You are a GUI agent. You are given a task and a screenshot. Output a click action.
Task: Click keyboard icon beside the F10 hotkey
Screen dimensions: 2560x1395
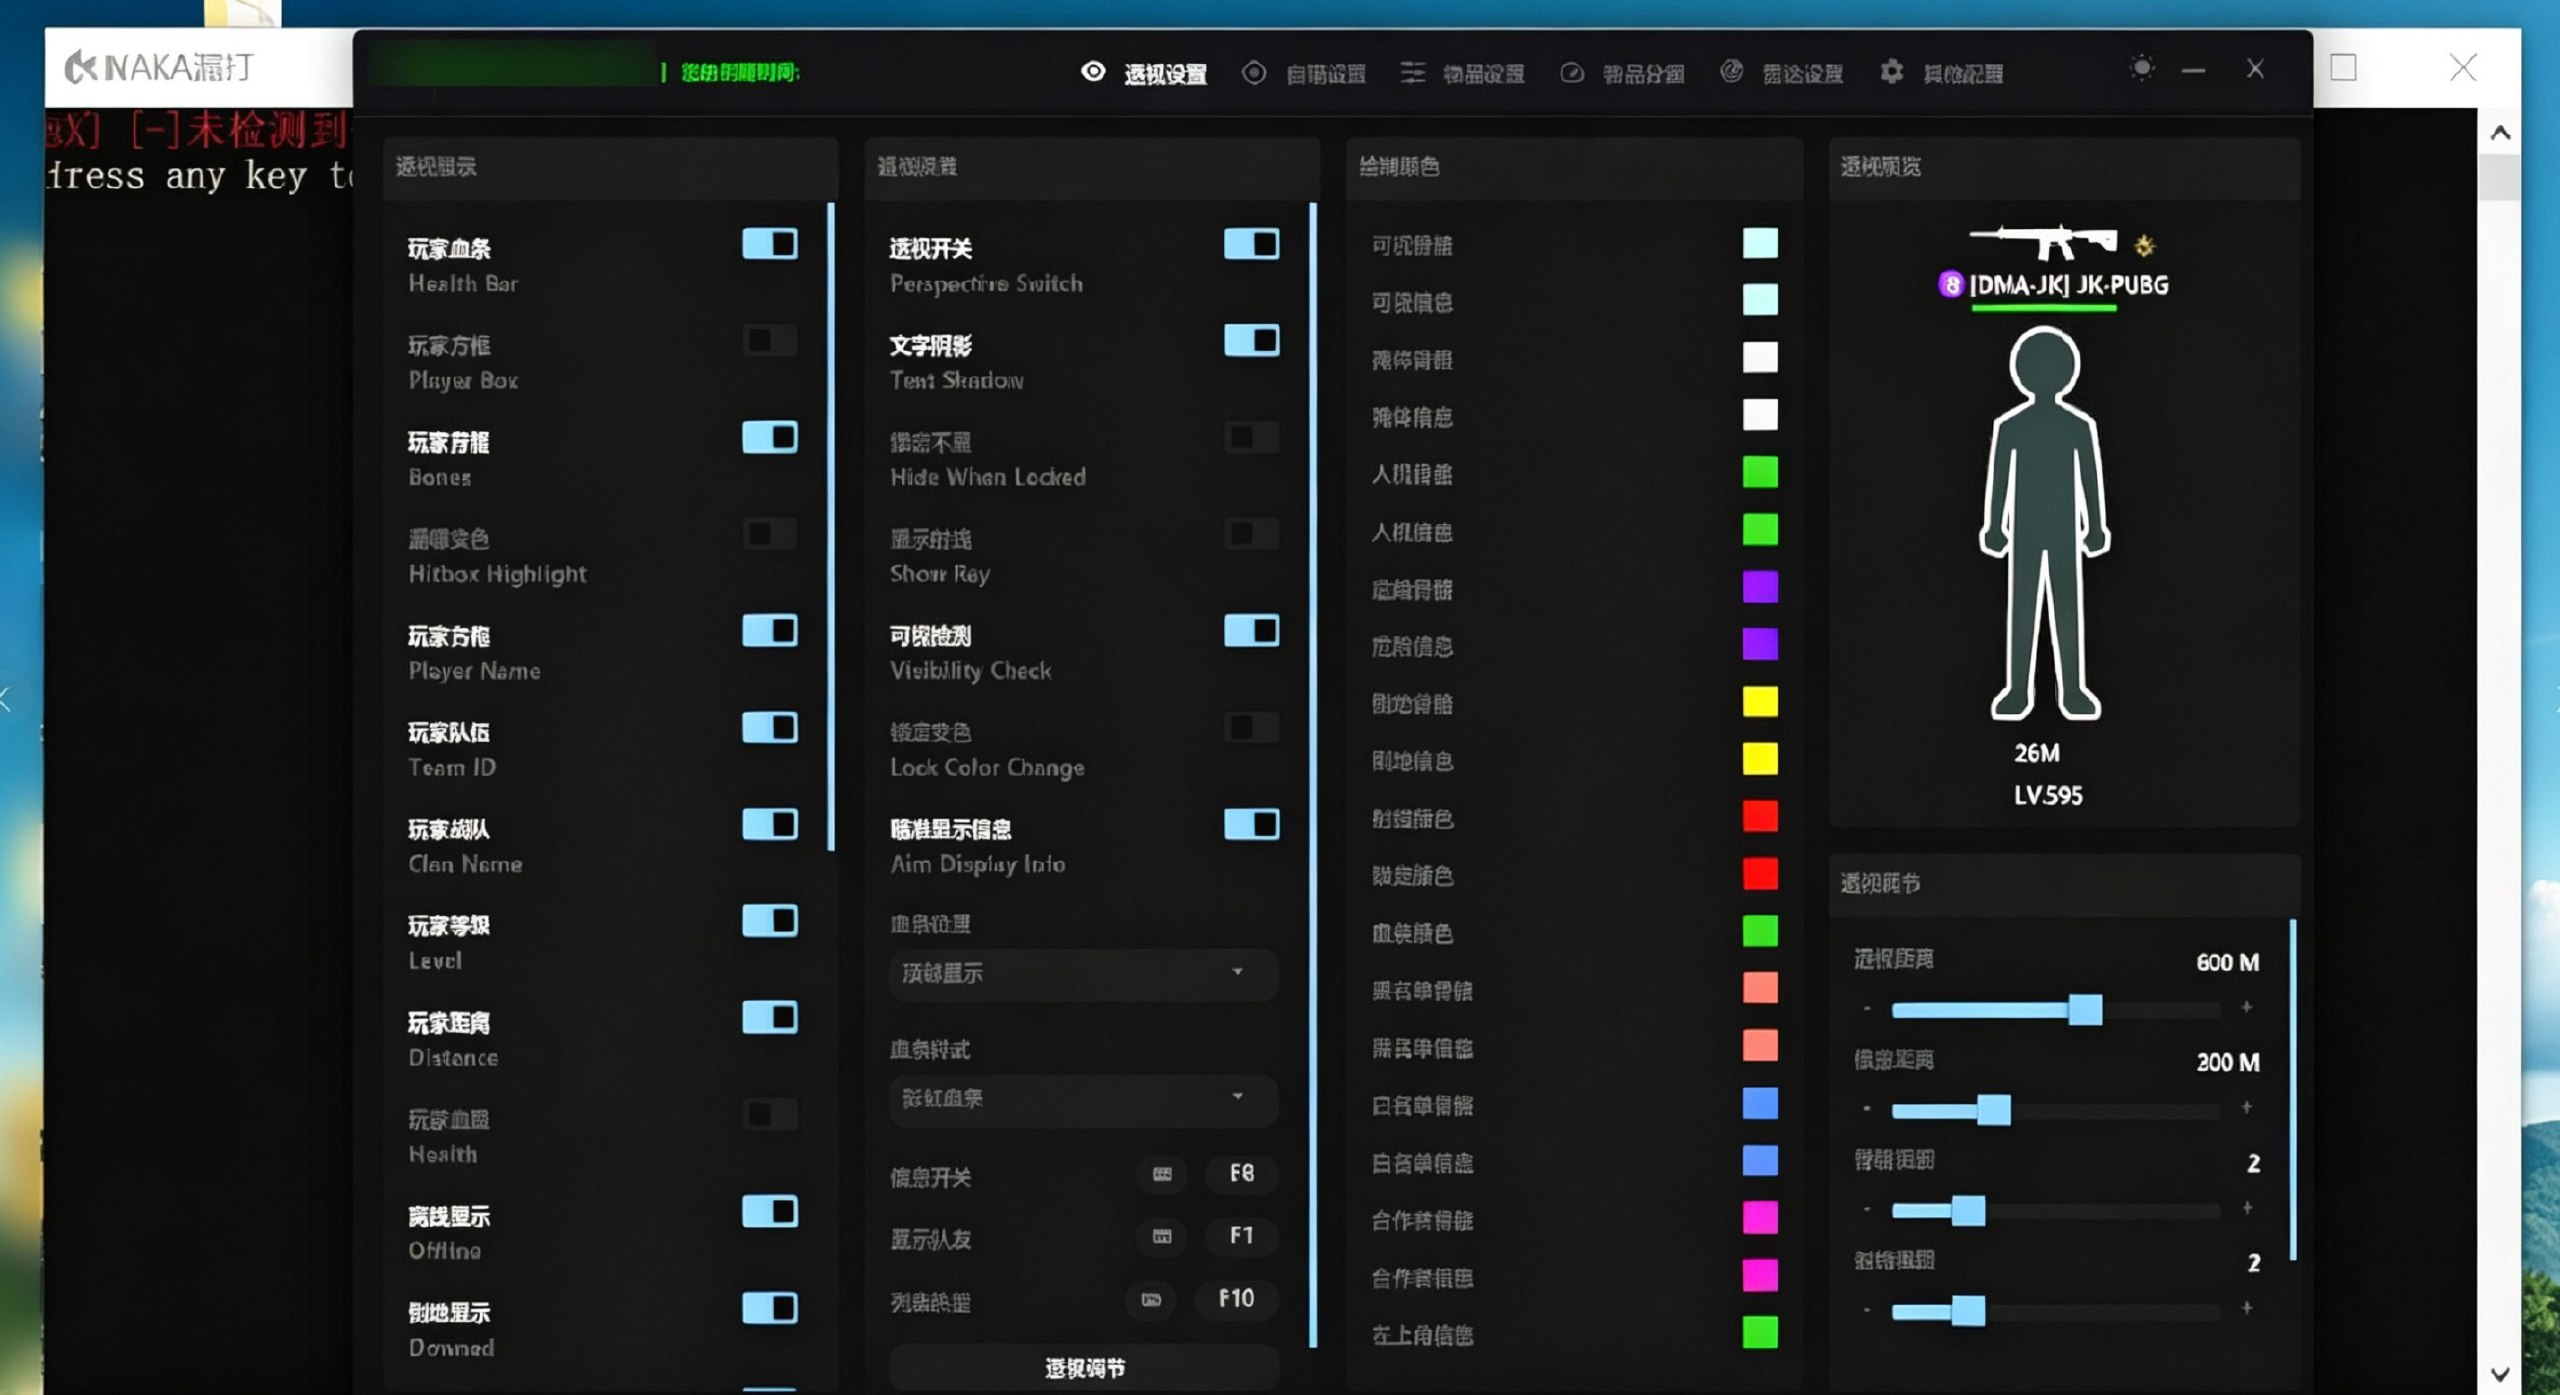click(1151, 1300)
